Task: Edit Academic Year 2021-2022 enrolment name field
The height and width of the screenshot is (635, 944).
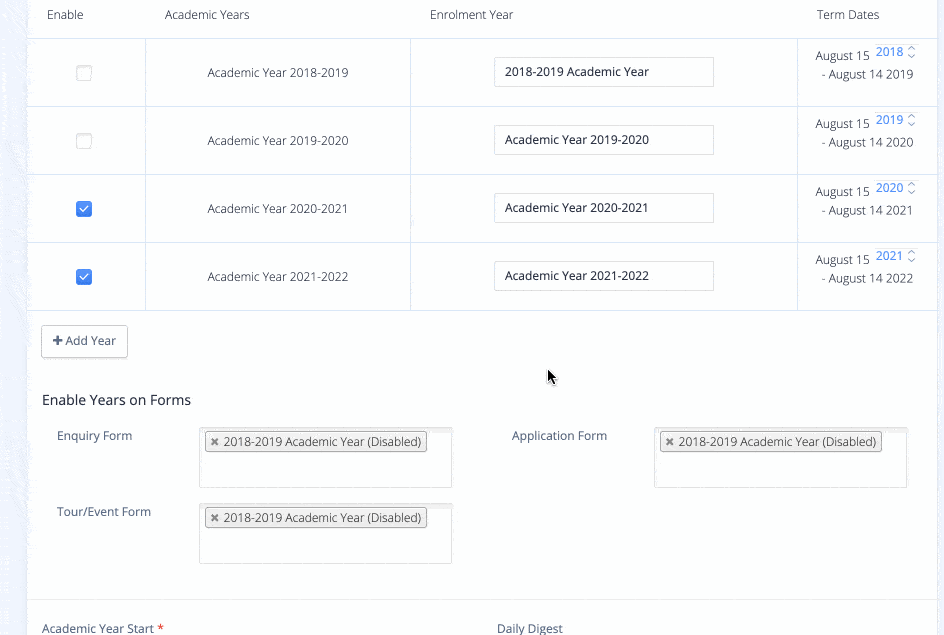Action: 603,276
